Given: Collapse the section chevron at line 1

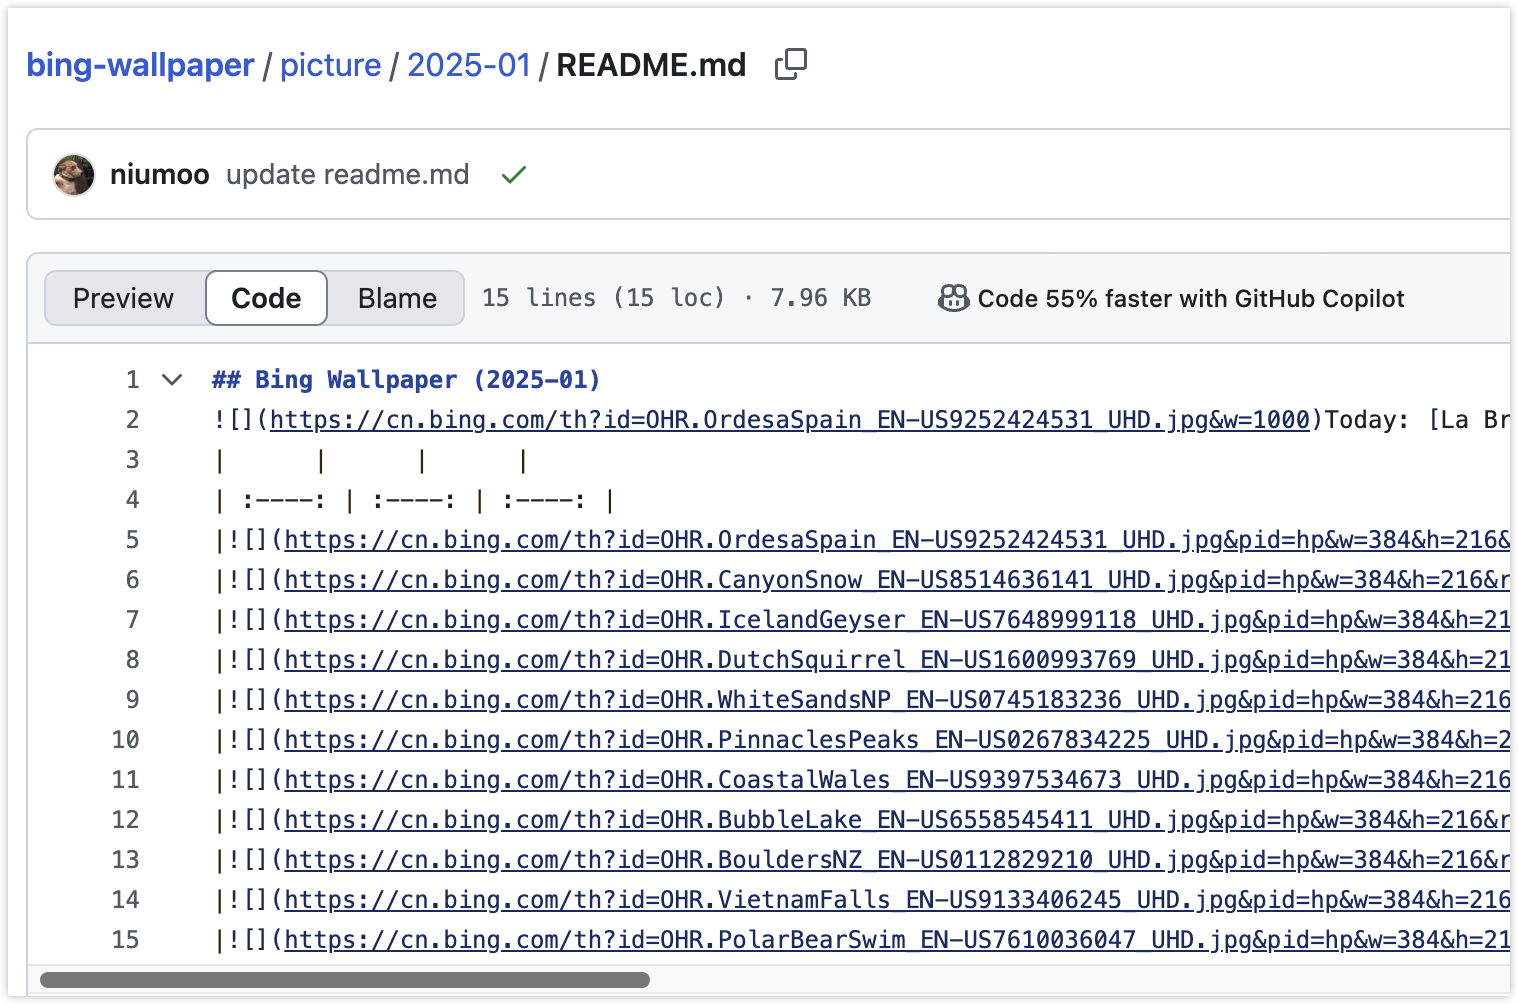Looking at the screenshot, I should tap(172, 380).
